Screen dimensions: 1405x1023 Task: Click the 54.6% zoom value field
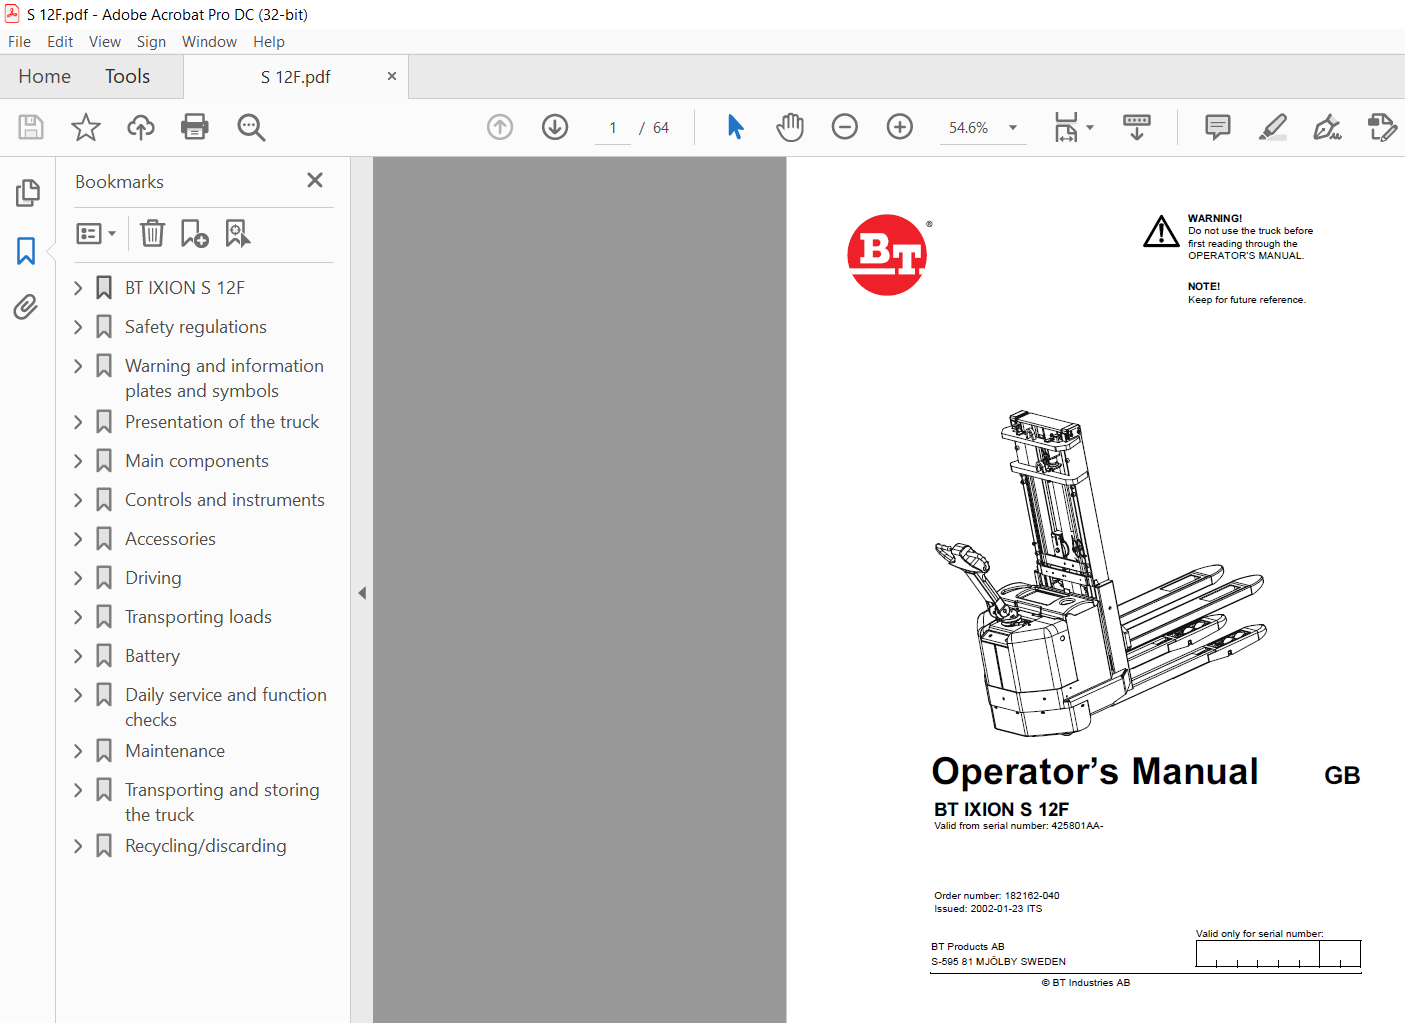968,128
